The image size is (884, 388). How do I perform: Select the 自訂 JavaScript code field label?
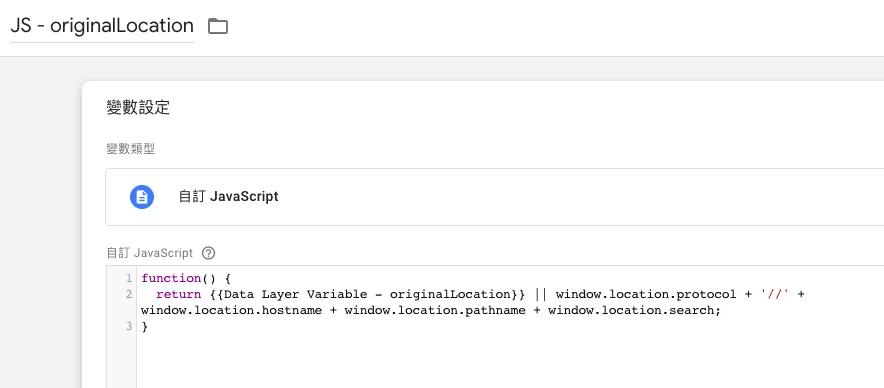click(x=149, y=253)
